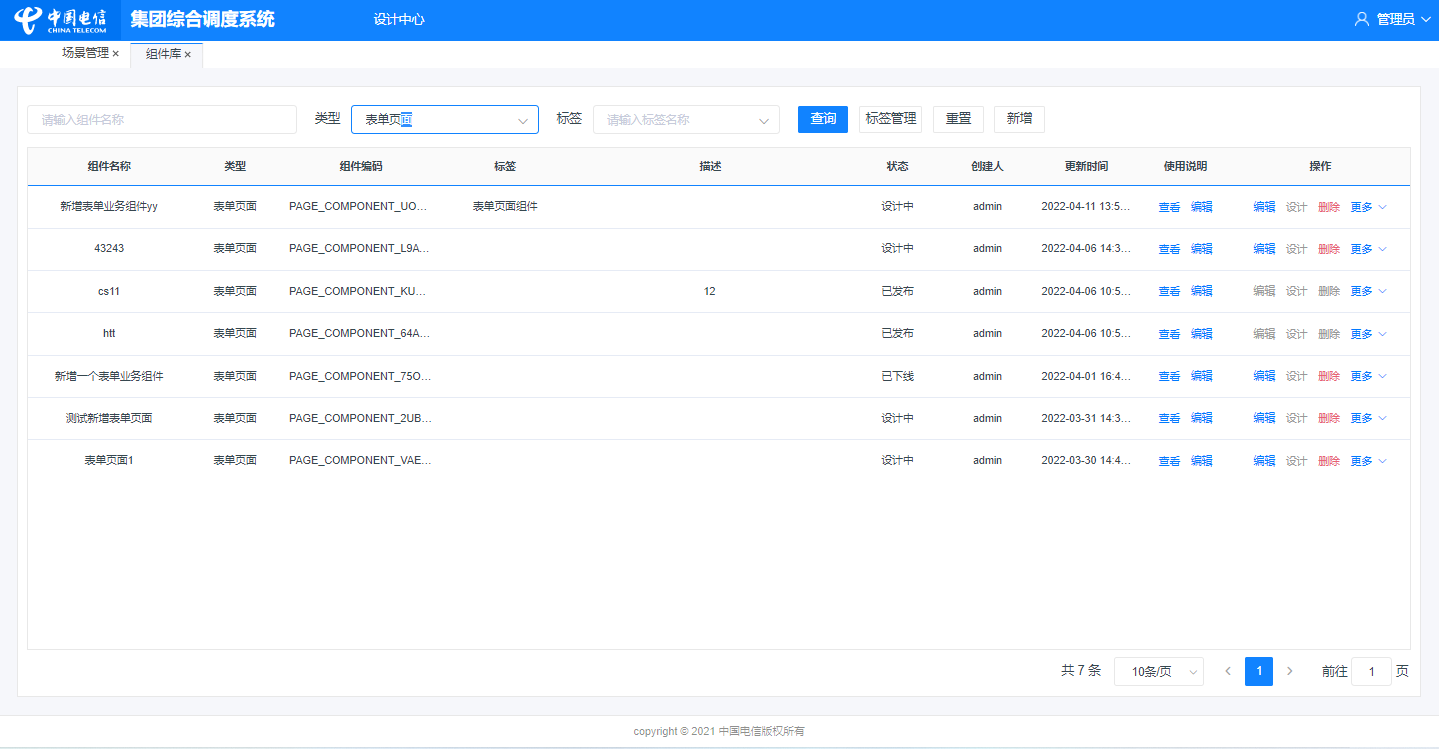Open the 标签 name dropdown
The image size is (1439, 749).
(x=686, y=120)
